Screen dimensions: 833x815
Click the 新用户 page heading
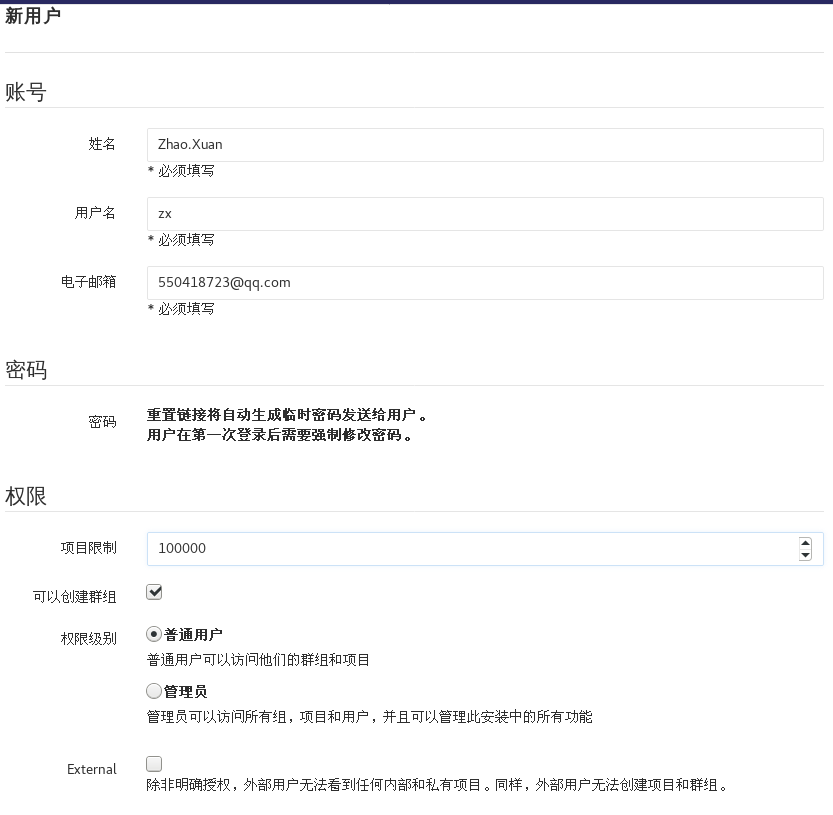tap(32, 16)
